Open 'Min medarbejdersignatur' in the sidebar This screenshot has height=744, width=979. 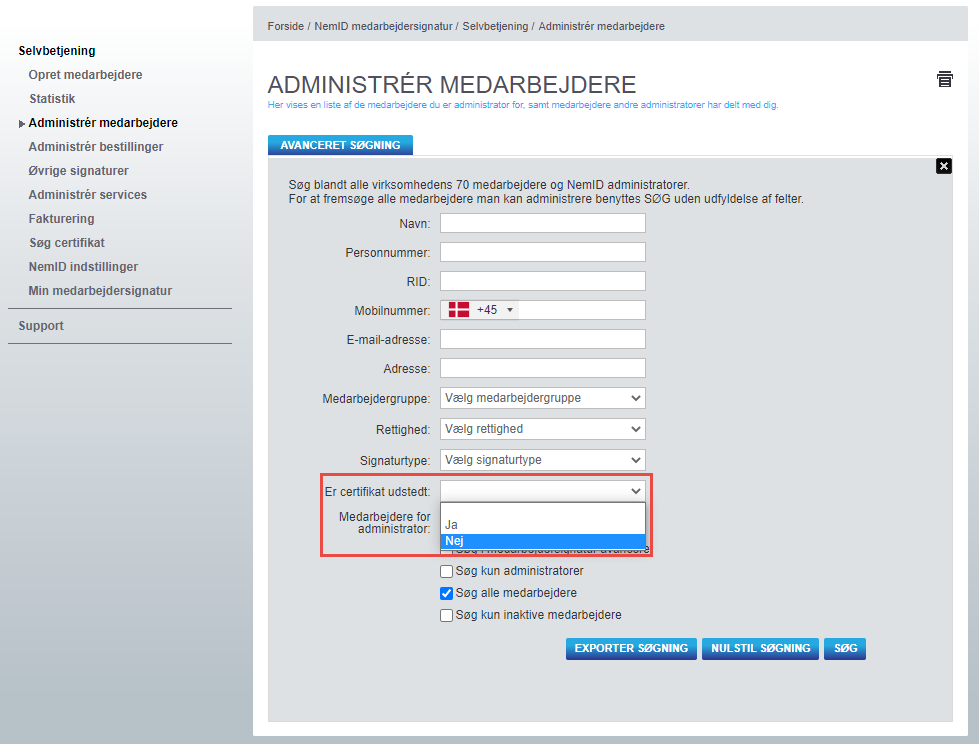[x=100, y=291]
